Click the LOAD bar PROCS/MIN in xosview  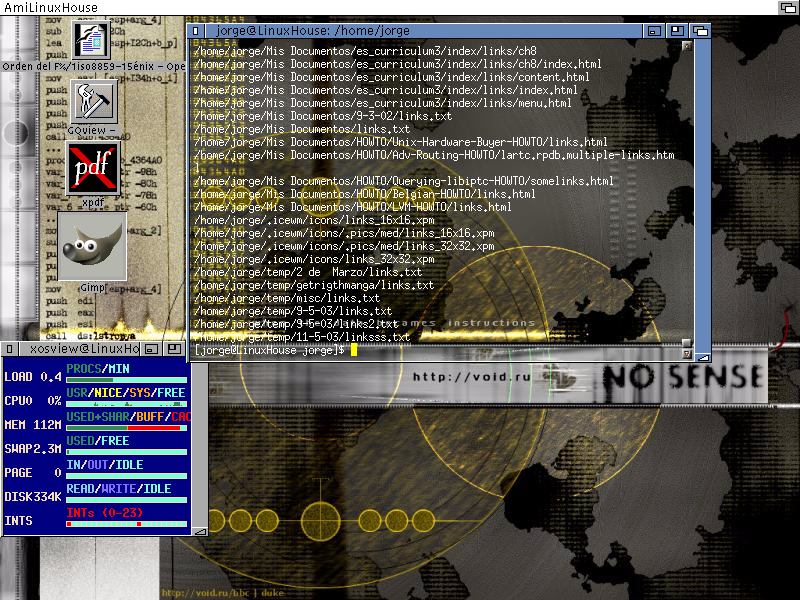(x=127, y=380)
